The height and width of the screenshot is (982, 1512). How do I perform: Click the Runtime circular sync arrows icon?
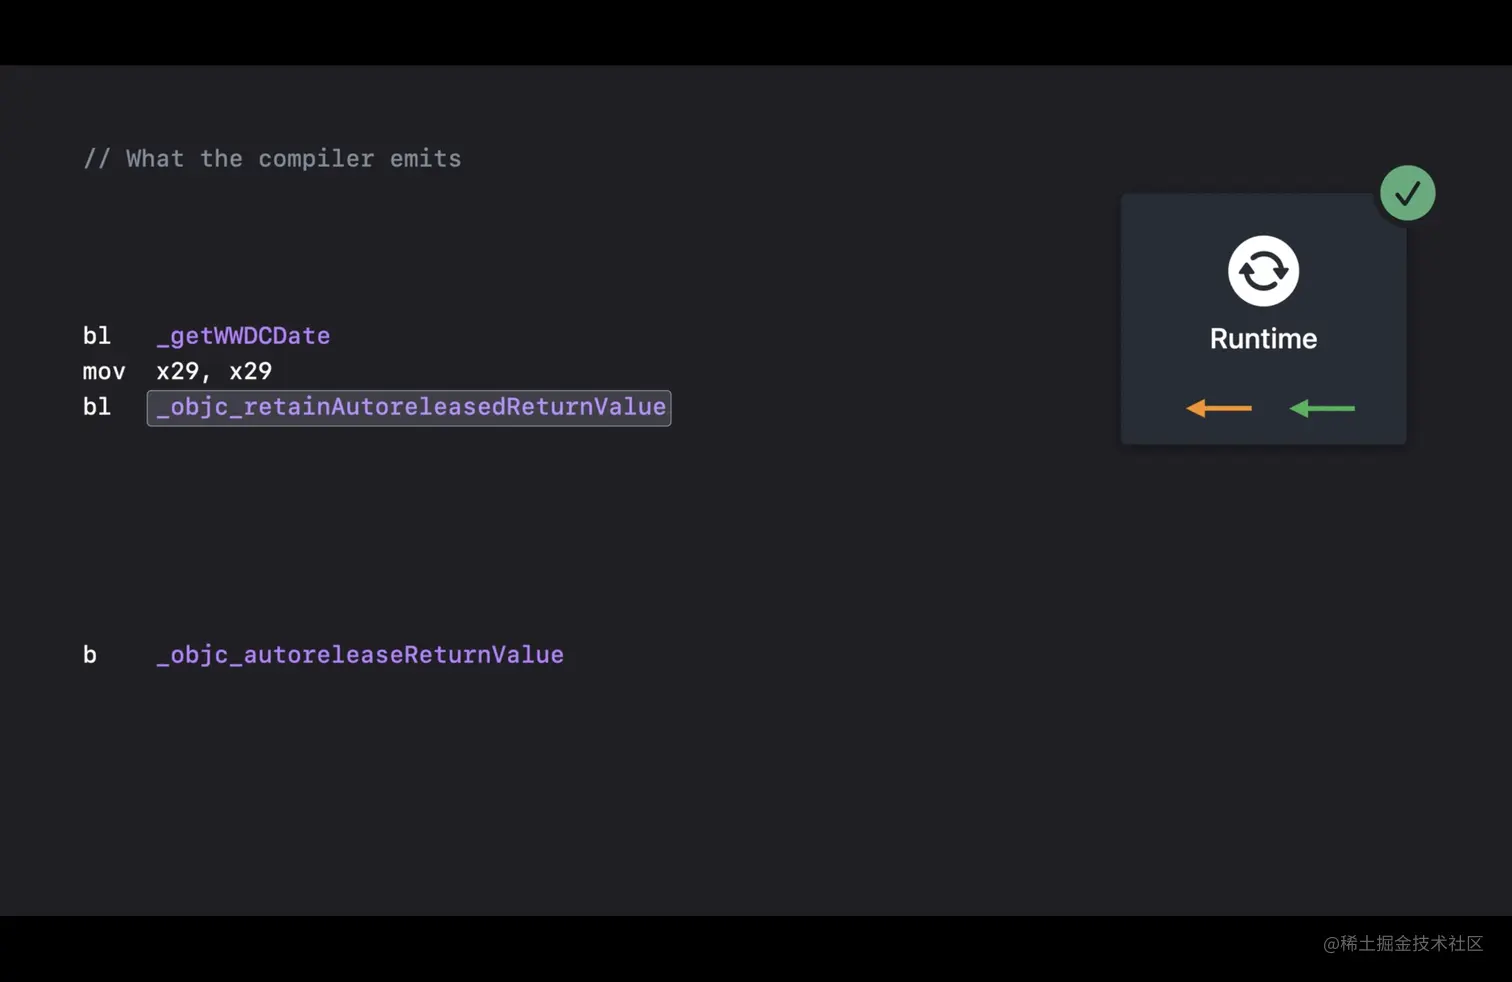pos(1263,271)
